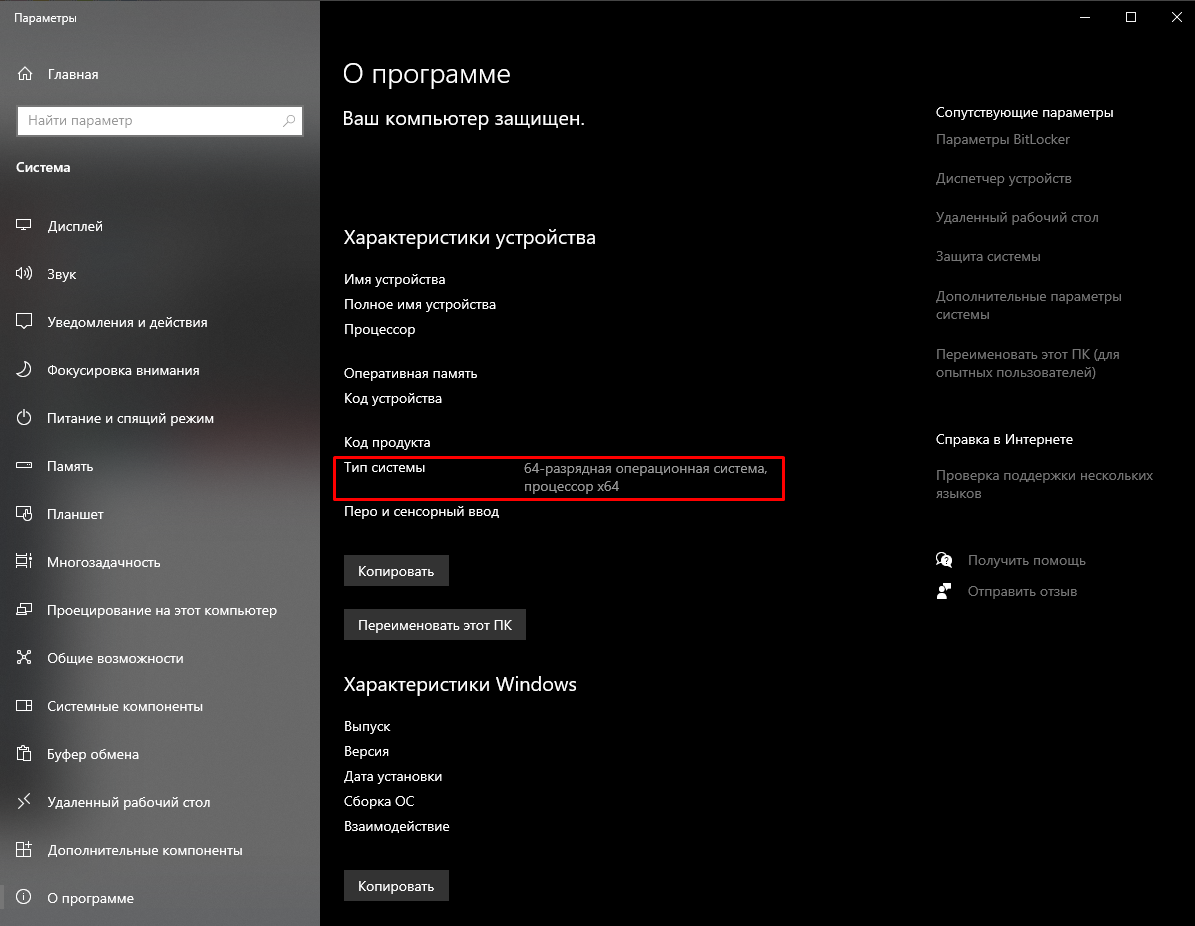1195x926 pixels.
Task: Click Копировать under device characteristics
Action: coord(396,571)
